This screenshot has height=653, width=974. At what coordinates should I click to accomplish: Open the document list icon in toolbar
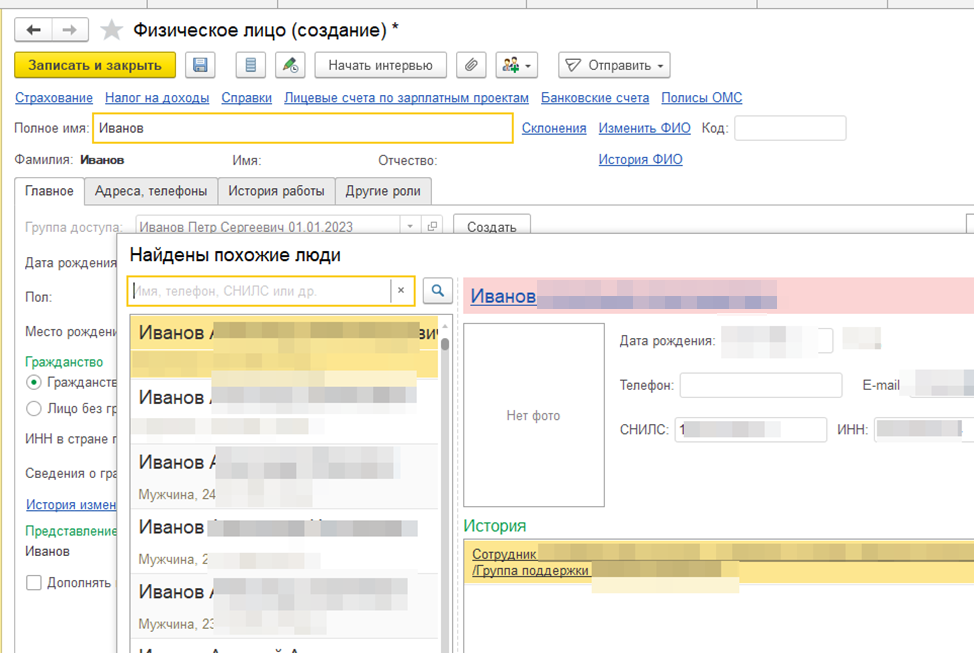pyautogui.click(x=251, y=65)
